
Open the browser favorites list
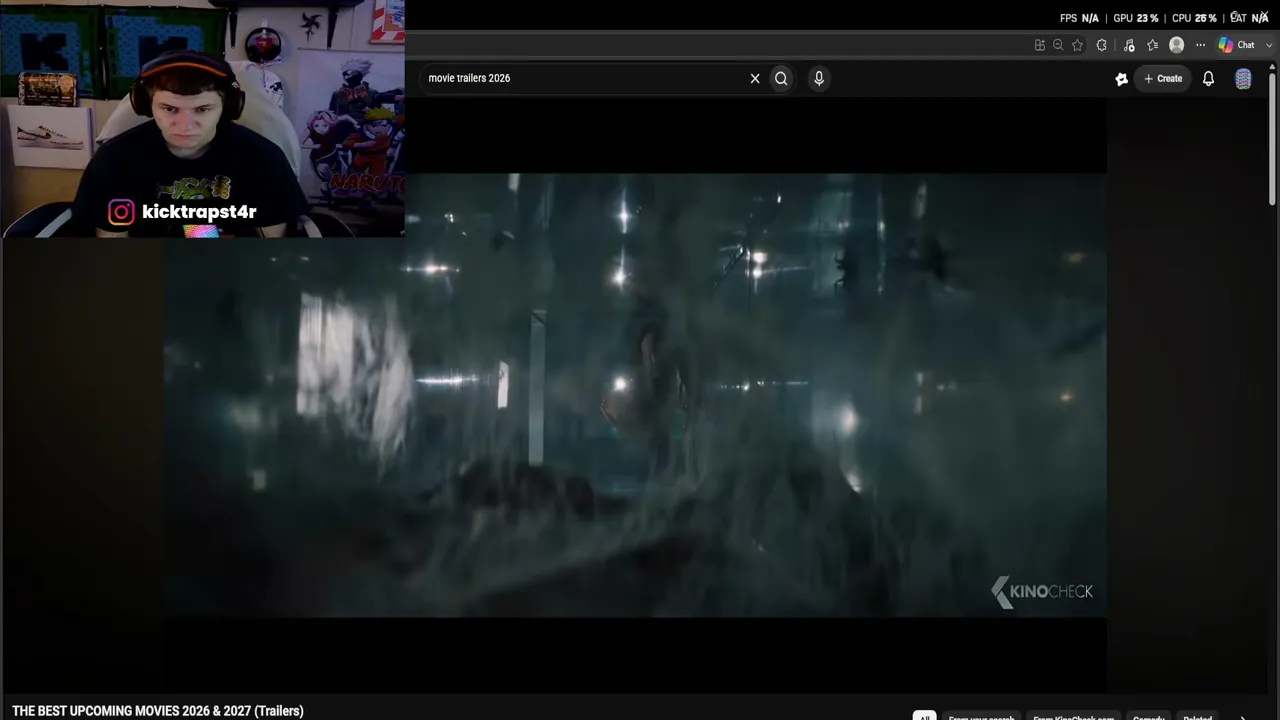[x=1153, y=45]
